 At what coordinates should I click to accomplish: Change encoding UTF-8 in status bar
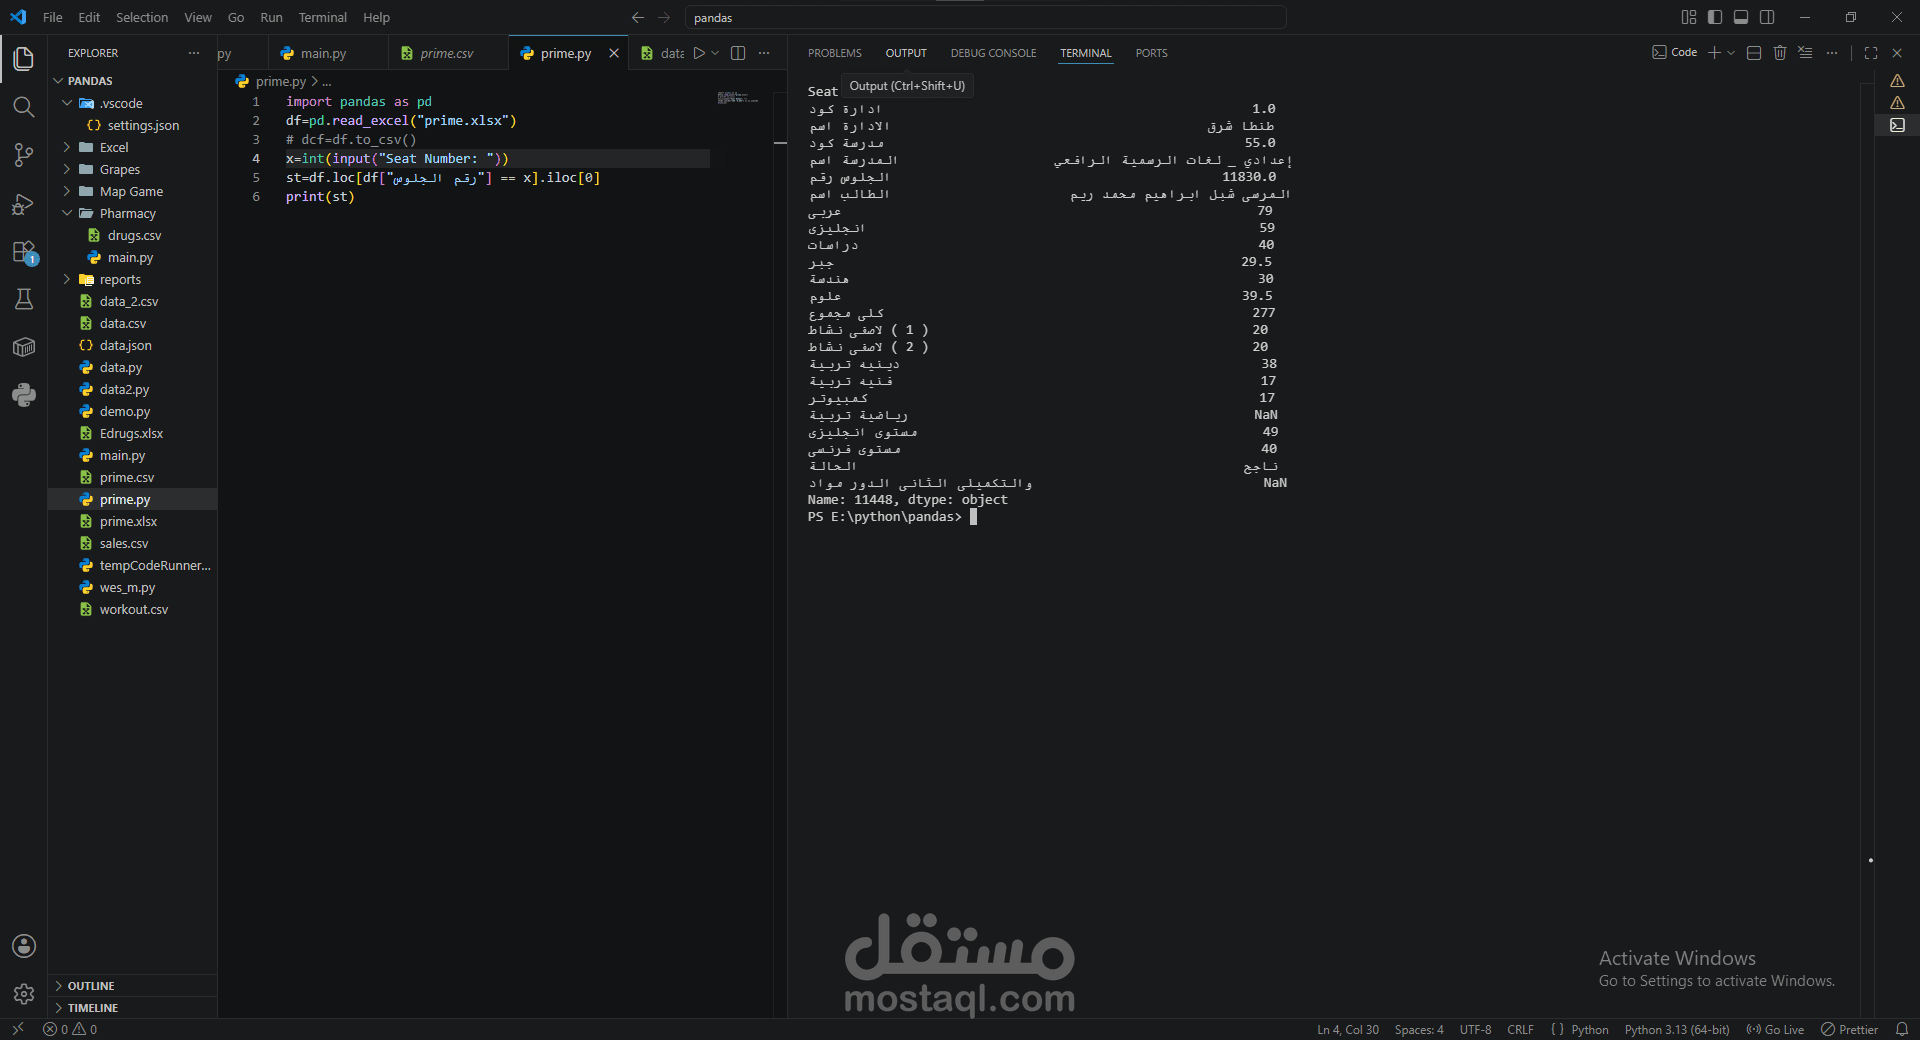[x=1475, y=1029]
